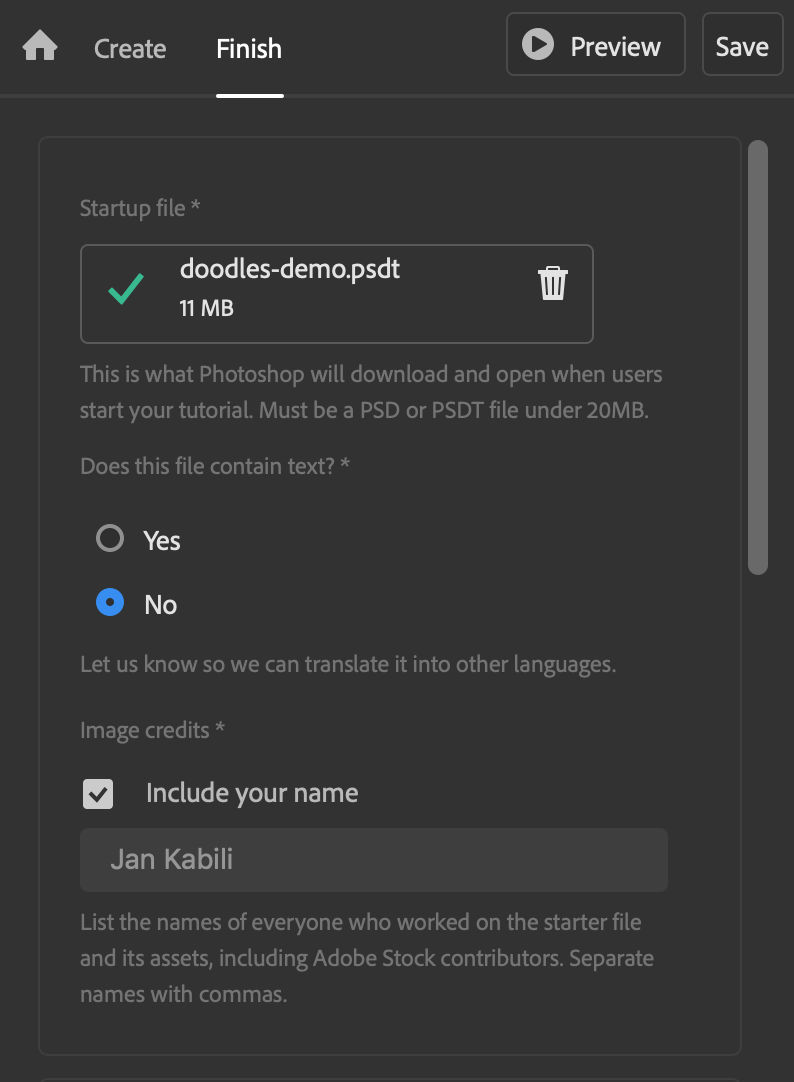Click the doodles-demo.psdt file name
The height and width of the screenshot is (1082, 794).
click(x=290, y=268)
